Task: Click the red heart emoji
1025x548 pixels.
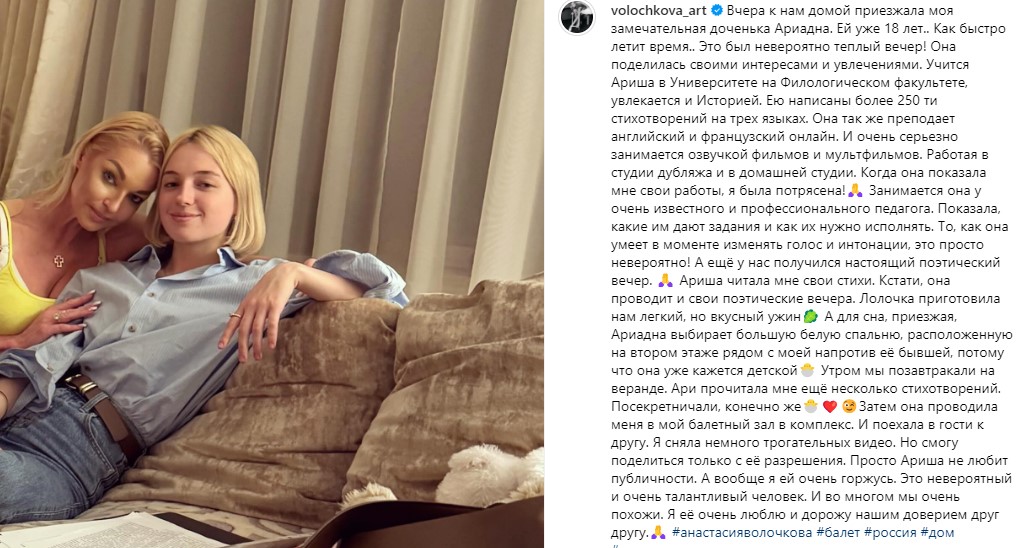Action: pyautogui.click(x=830, y=406)
